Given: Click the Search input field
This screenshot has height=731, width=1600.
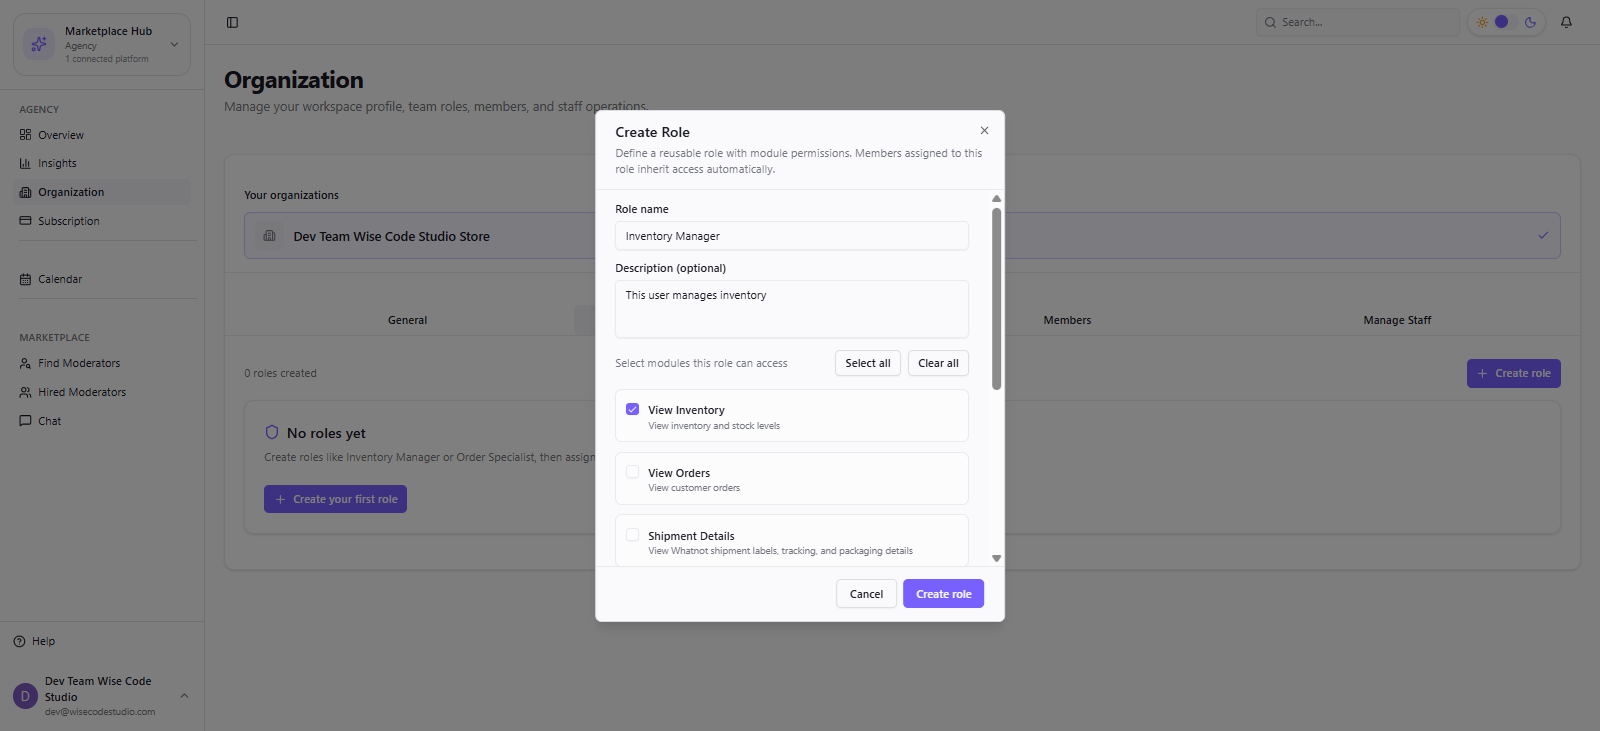Looking at the screenshot, I should tap(1357, 22).
